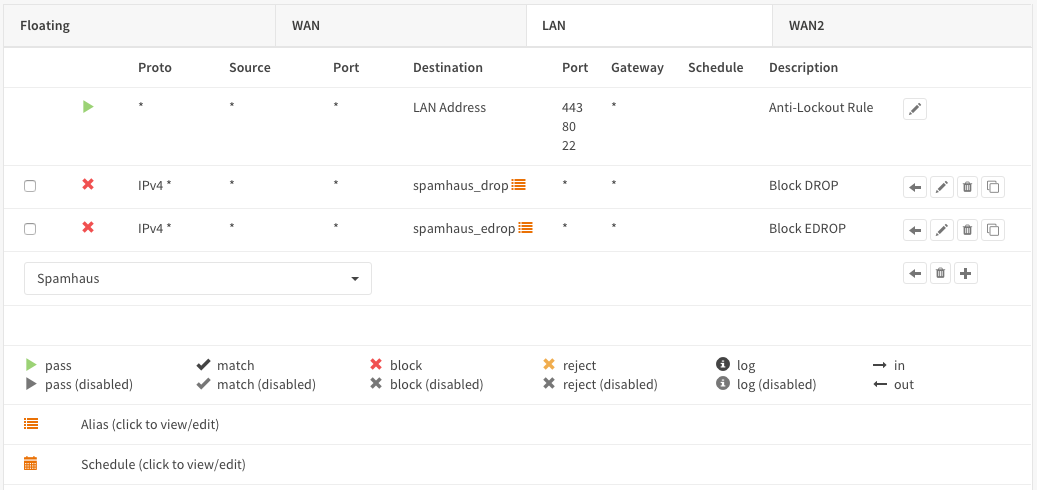Edit the Block DROP rule
This screenshot has height=490, width=1037.
(x=941, y=187)
